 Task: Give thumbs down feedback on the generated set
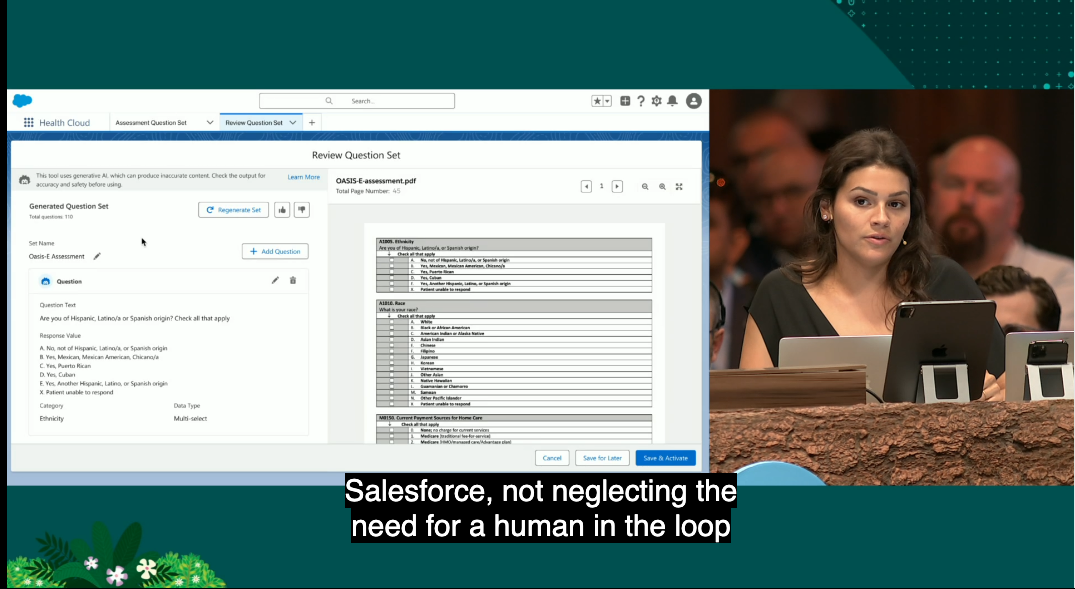pos(302,210)
